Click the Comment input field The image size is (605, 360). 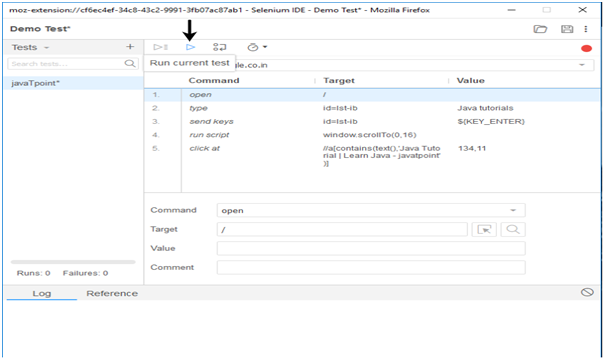371,267
